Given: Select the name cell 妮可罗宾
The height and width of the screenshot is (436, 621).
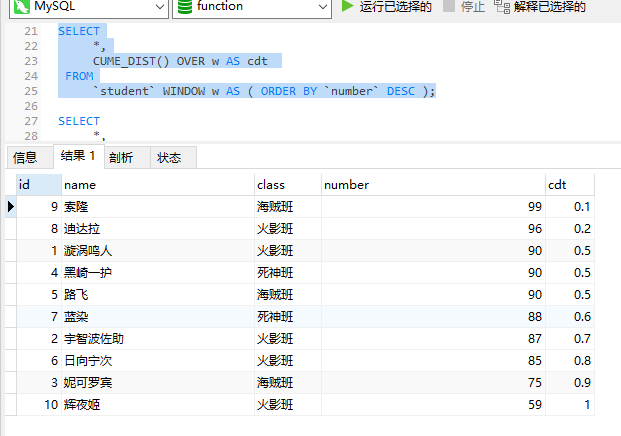Looking at the screenshot, I should (158, 383).
